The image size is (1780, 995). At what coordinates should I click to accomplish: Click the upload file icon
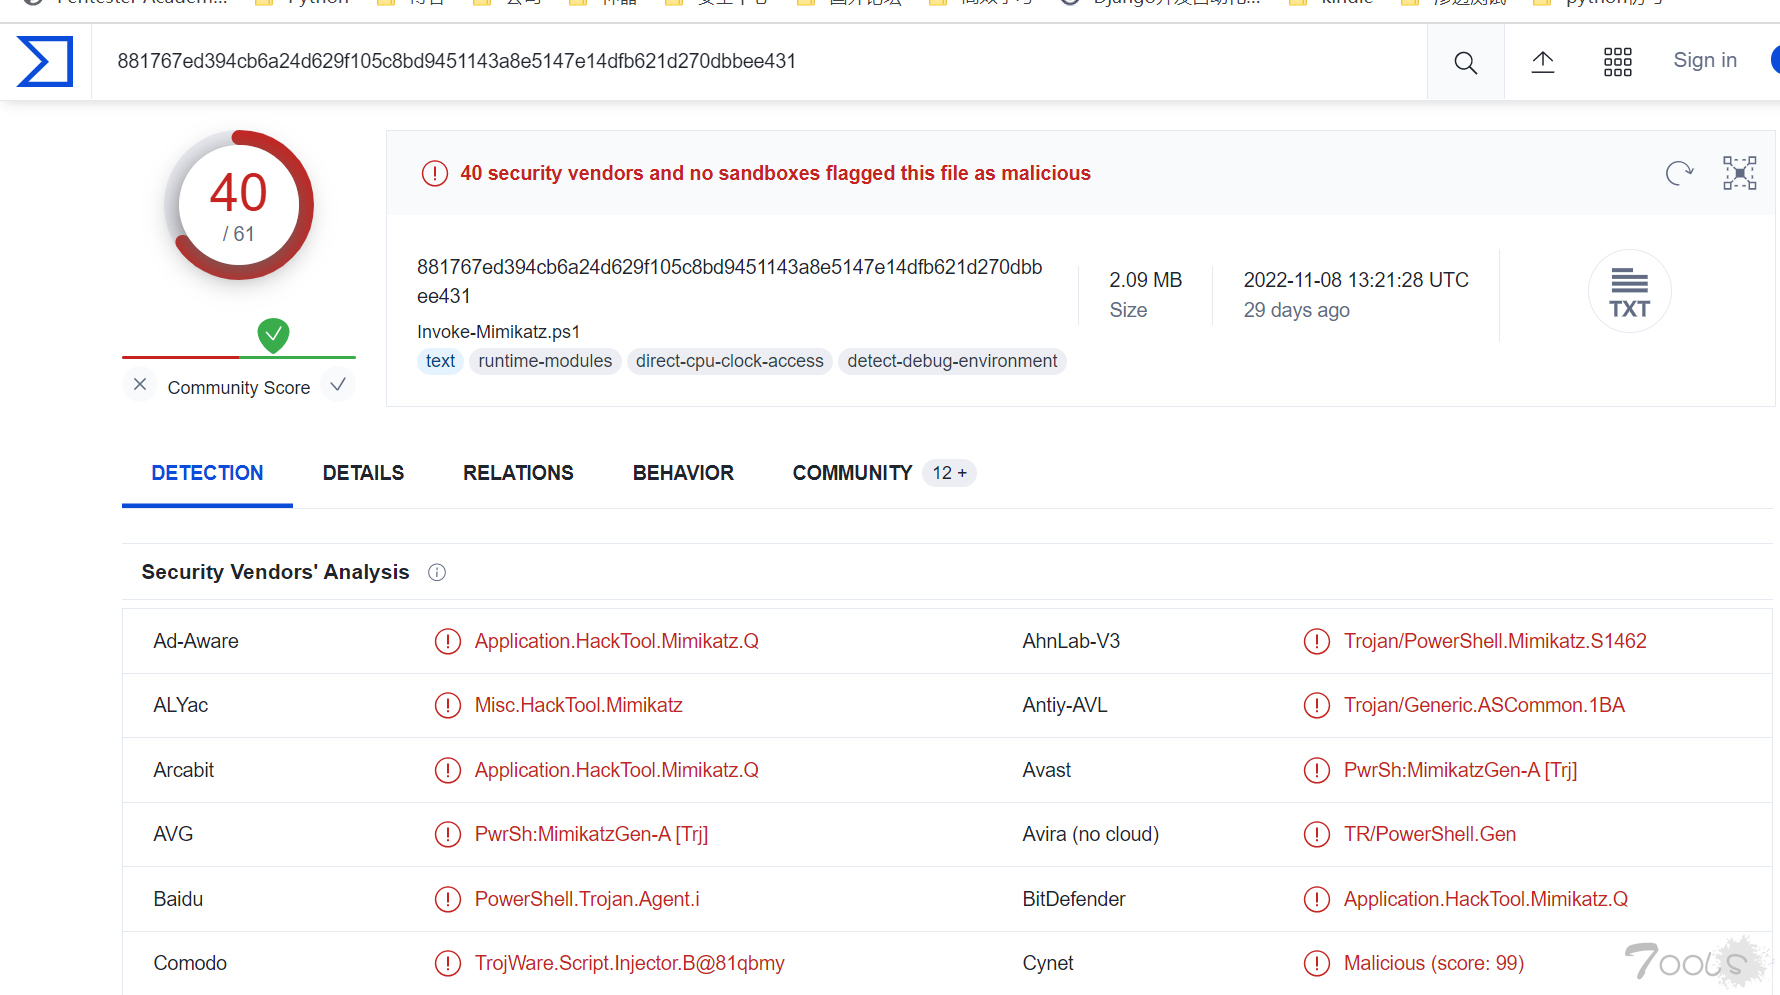1543,62
